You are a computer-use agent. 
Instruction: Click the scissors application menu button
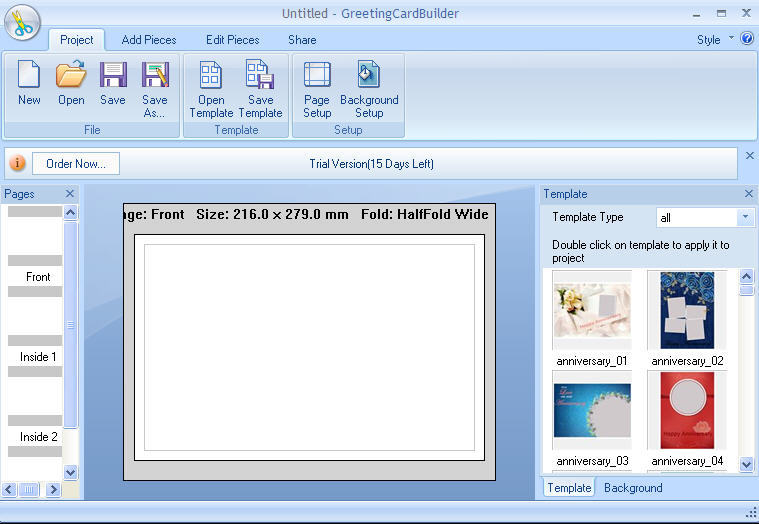(22, 23)
